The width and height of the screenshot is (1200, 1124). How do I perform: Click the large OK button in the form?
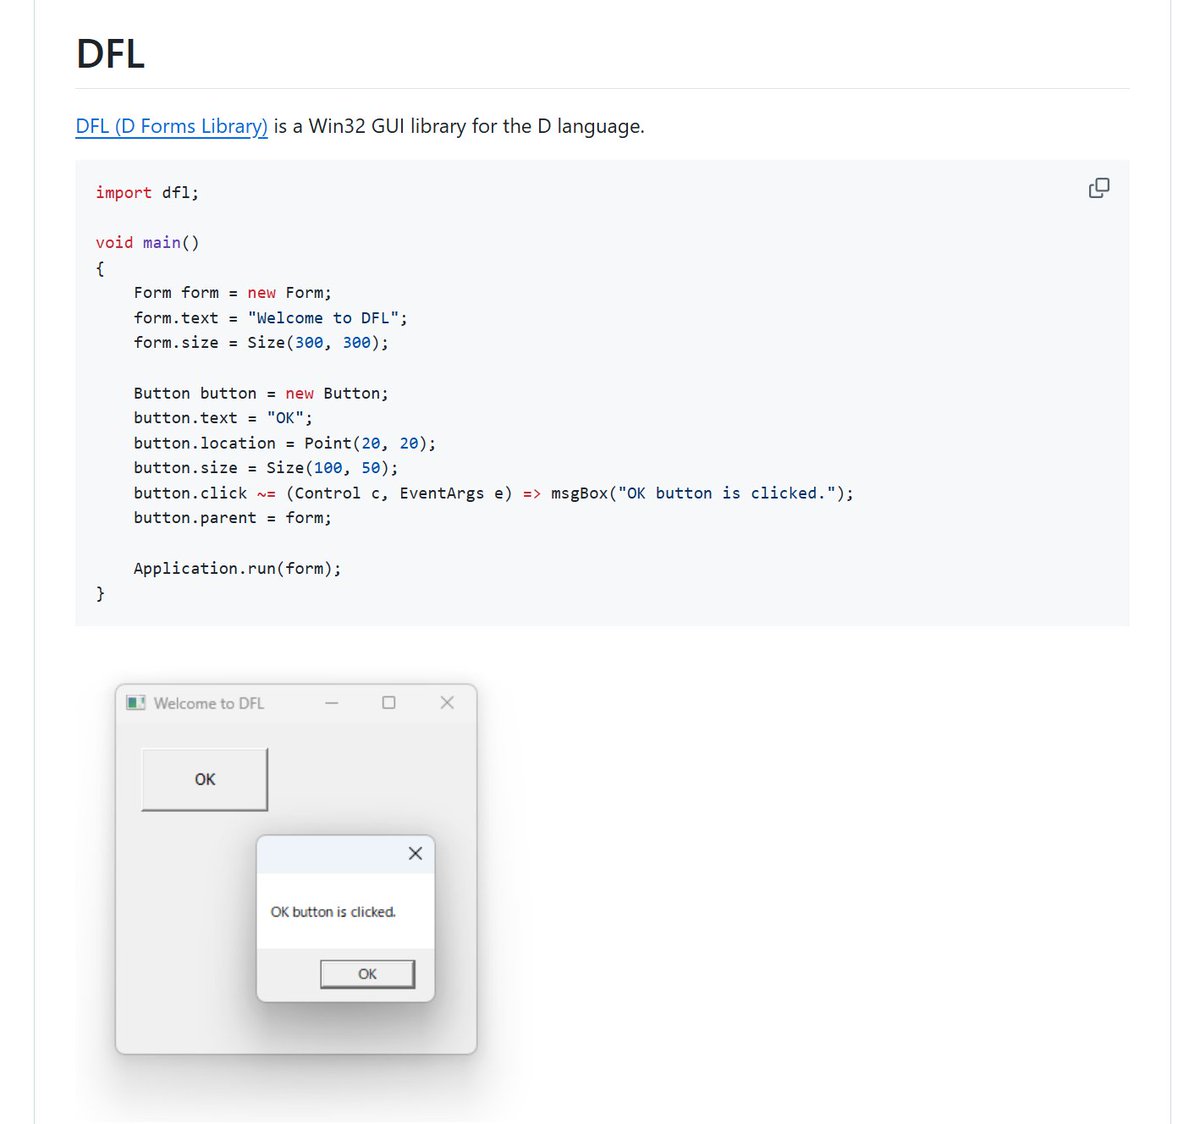205,779
